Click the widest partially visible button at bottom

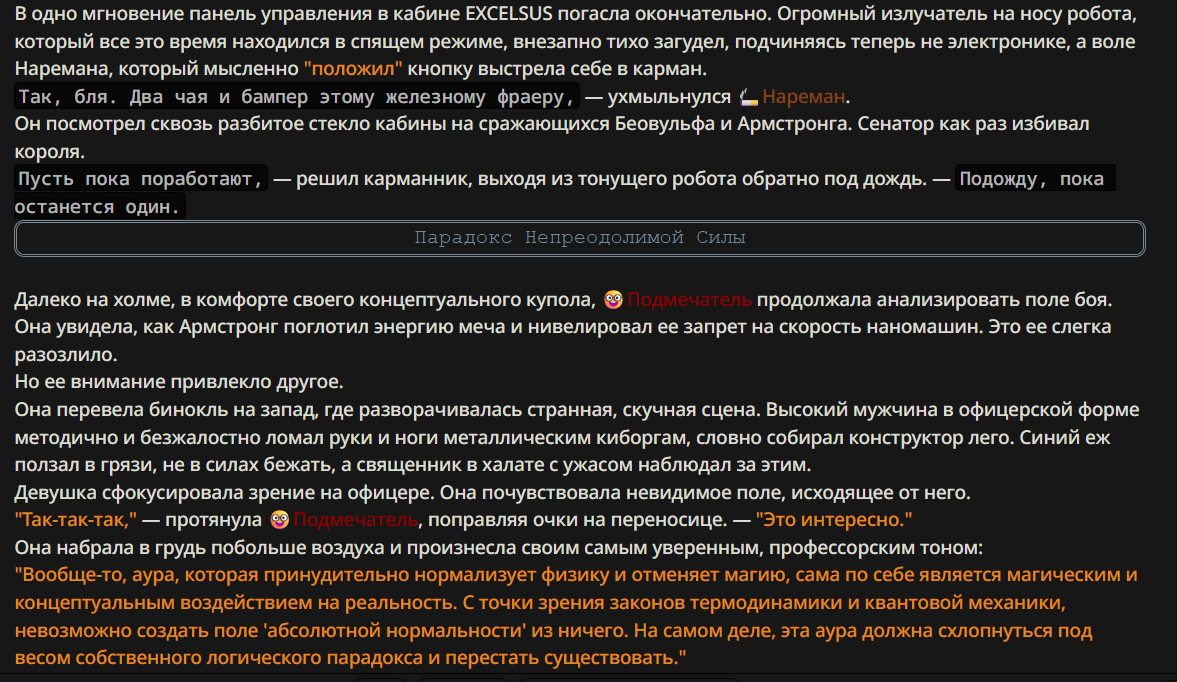point(628,680)
